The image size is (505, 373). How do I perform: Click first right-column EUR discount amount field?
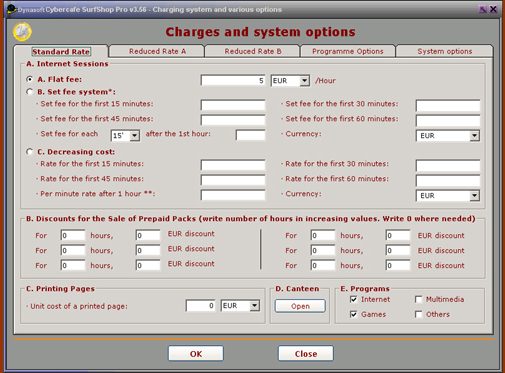point(398,235)
